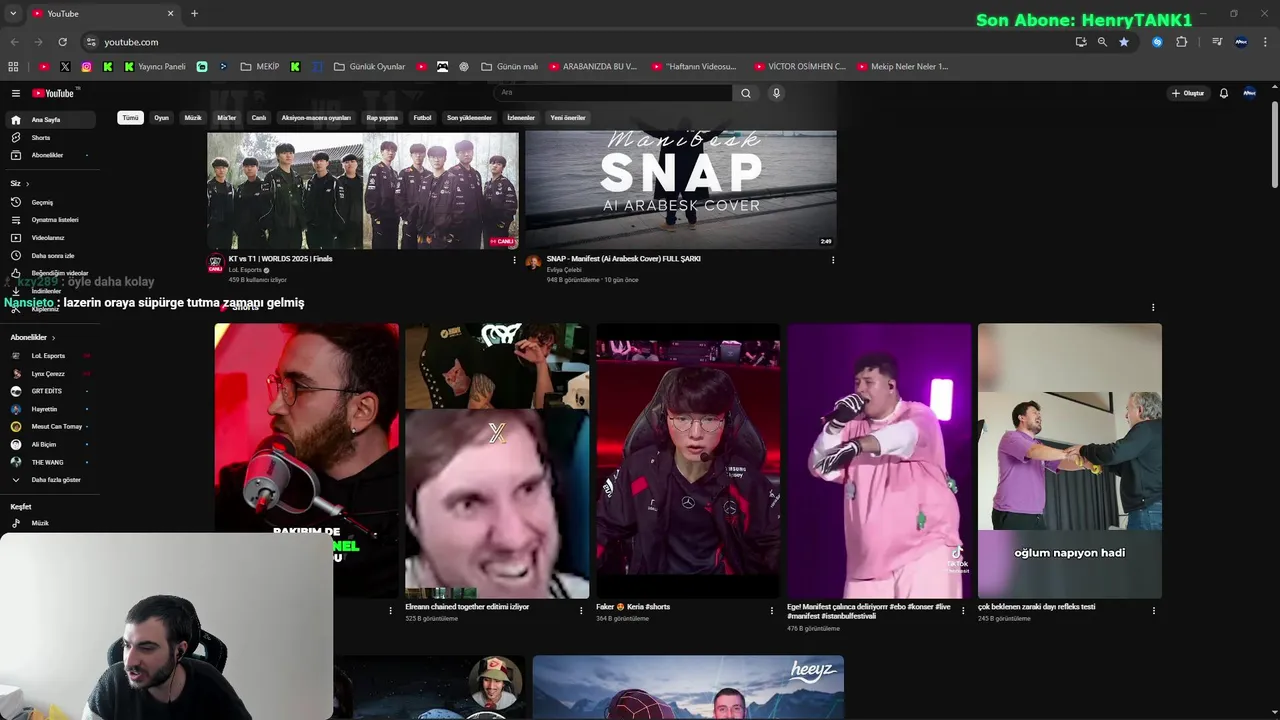Open options for the Elraenn chained together short
This screenshot has width=1280, height=720.
pos(581,611)
